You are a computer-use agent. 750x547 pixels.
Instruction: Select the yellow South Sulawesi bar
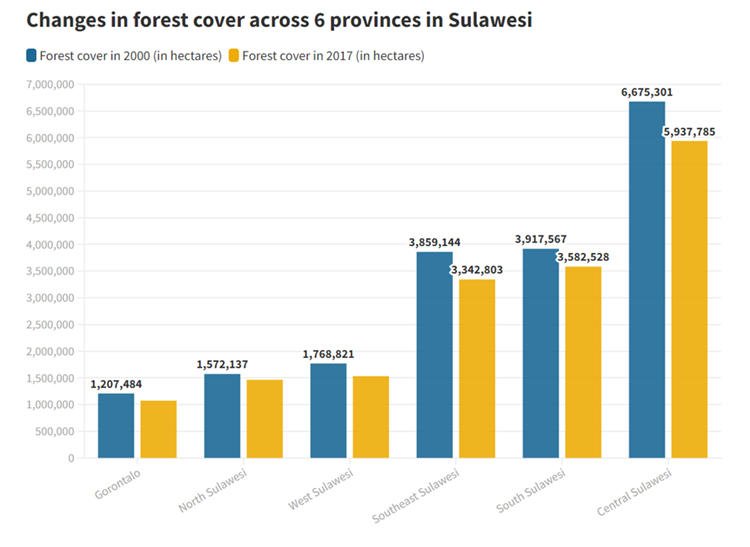[x=583, y=362]
